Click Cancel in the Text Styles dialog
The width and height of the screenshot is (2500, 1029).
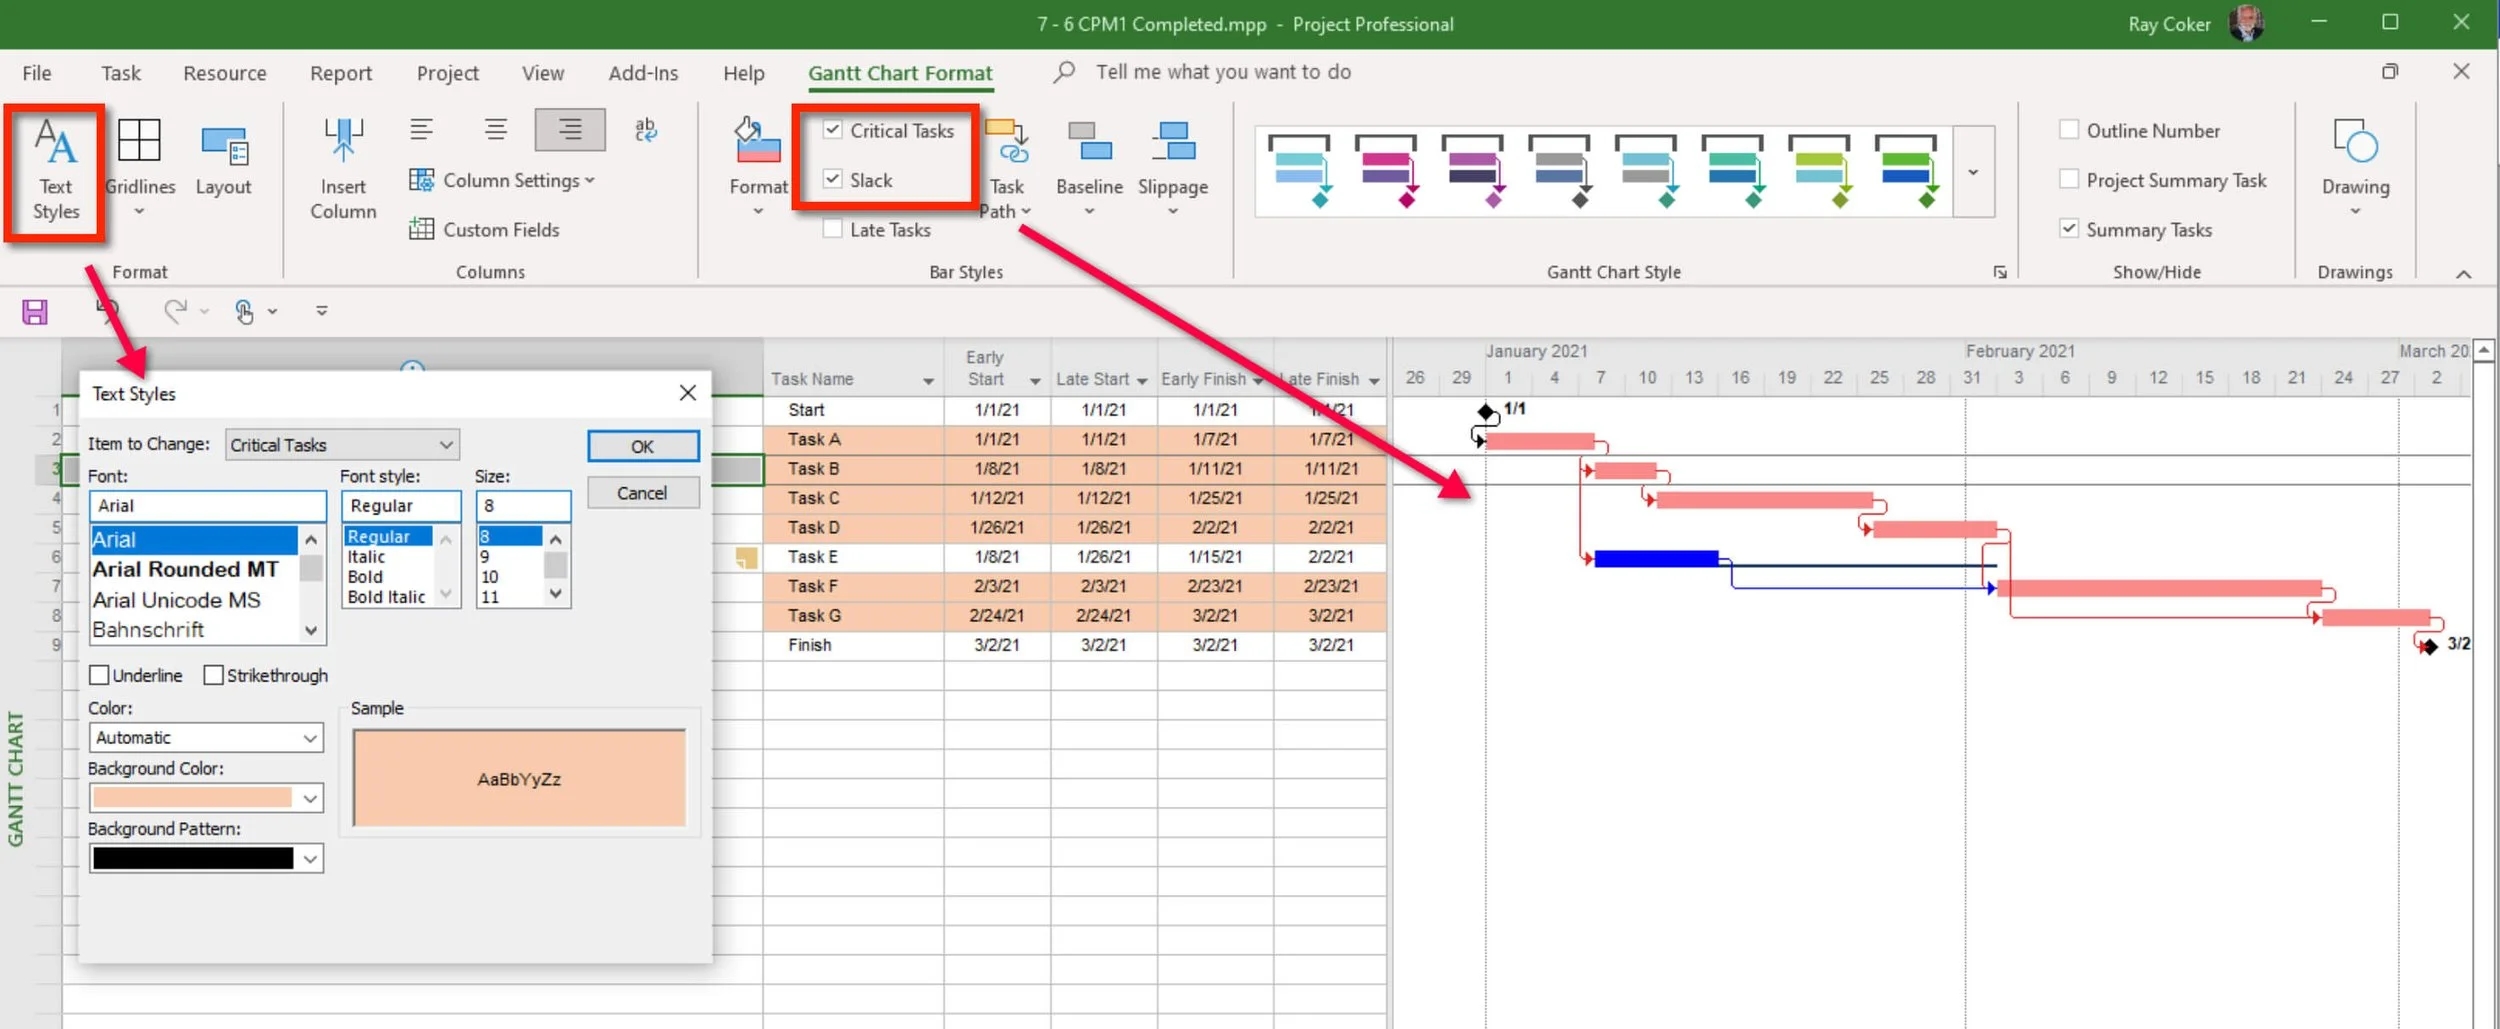643,492
